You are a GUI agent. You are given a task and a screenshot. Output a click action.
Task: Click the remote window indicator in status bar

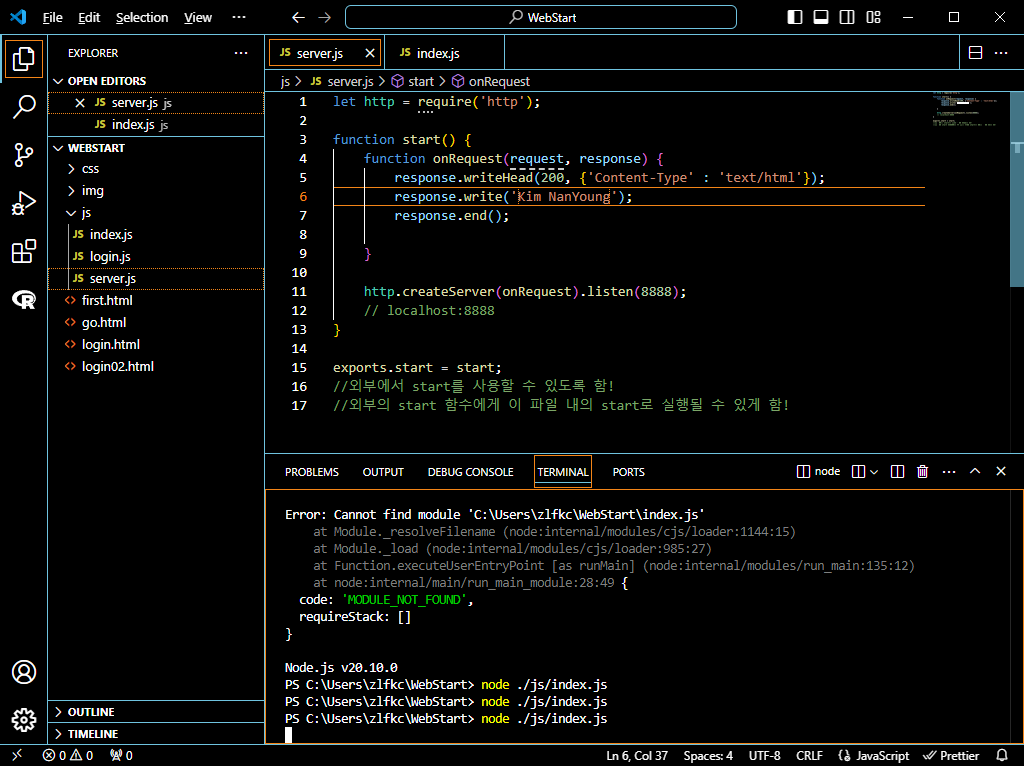(17, 756)
